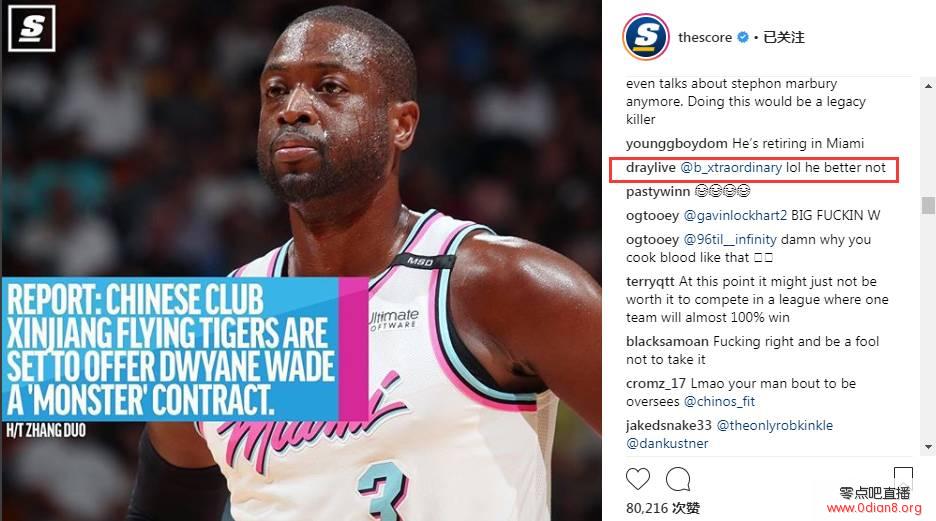Image resolution: width=936 pixels, height=521 pixels.
Task: Open @gavinlockhart2 mention link
Action: 735,215
